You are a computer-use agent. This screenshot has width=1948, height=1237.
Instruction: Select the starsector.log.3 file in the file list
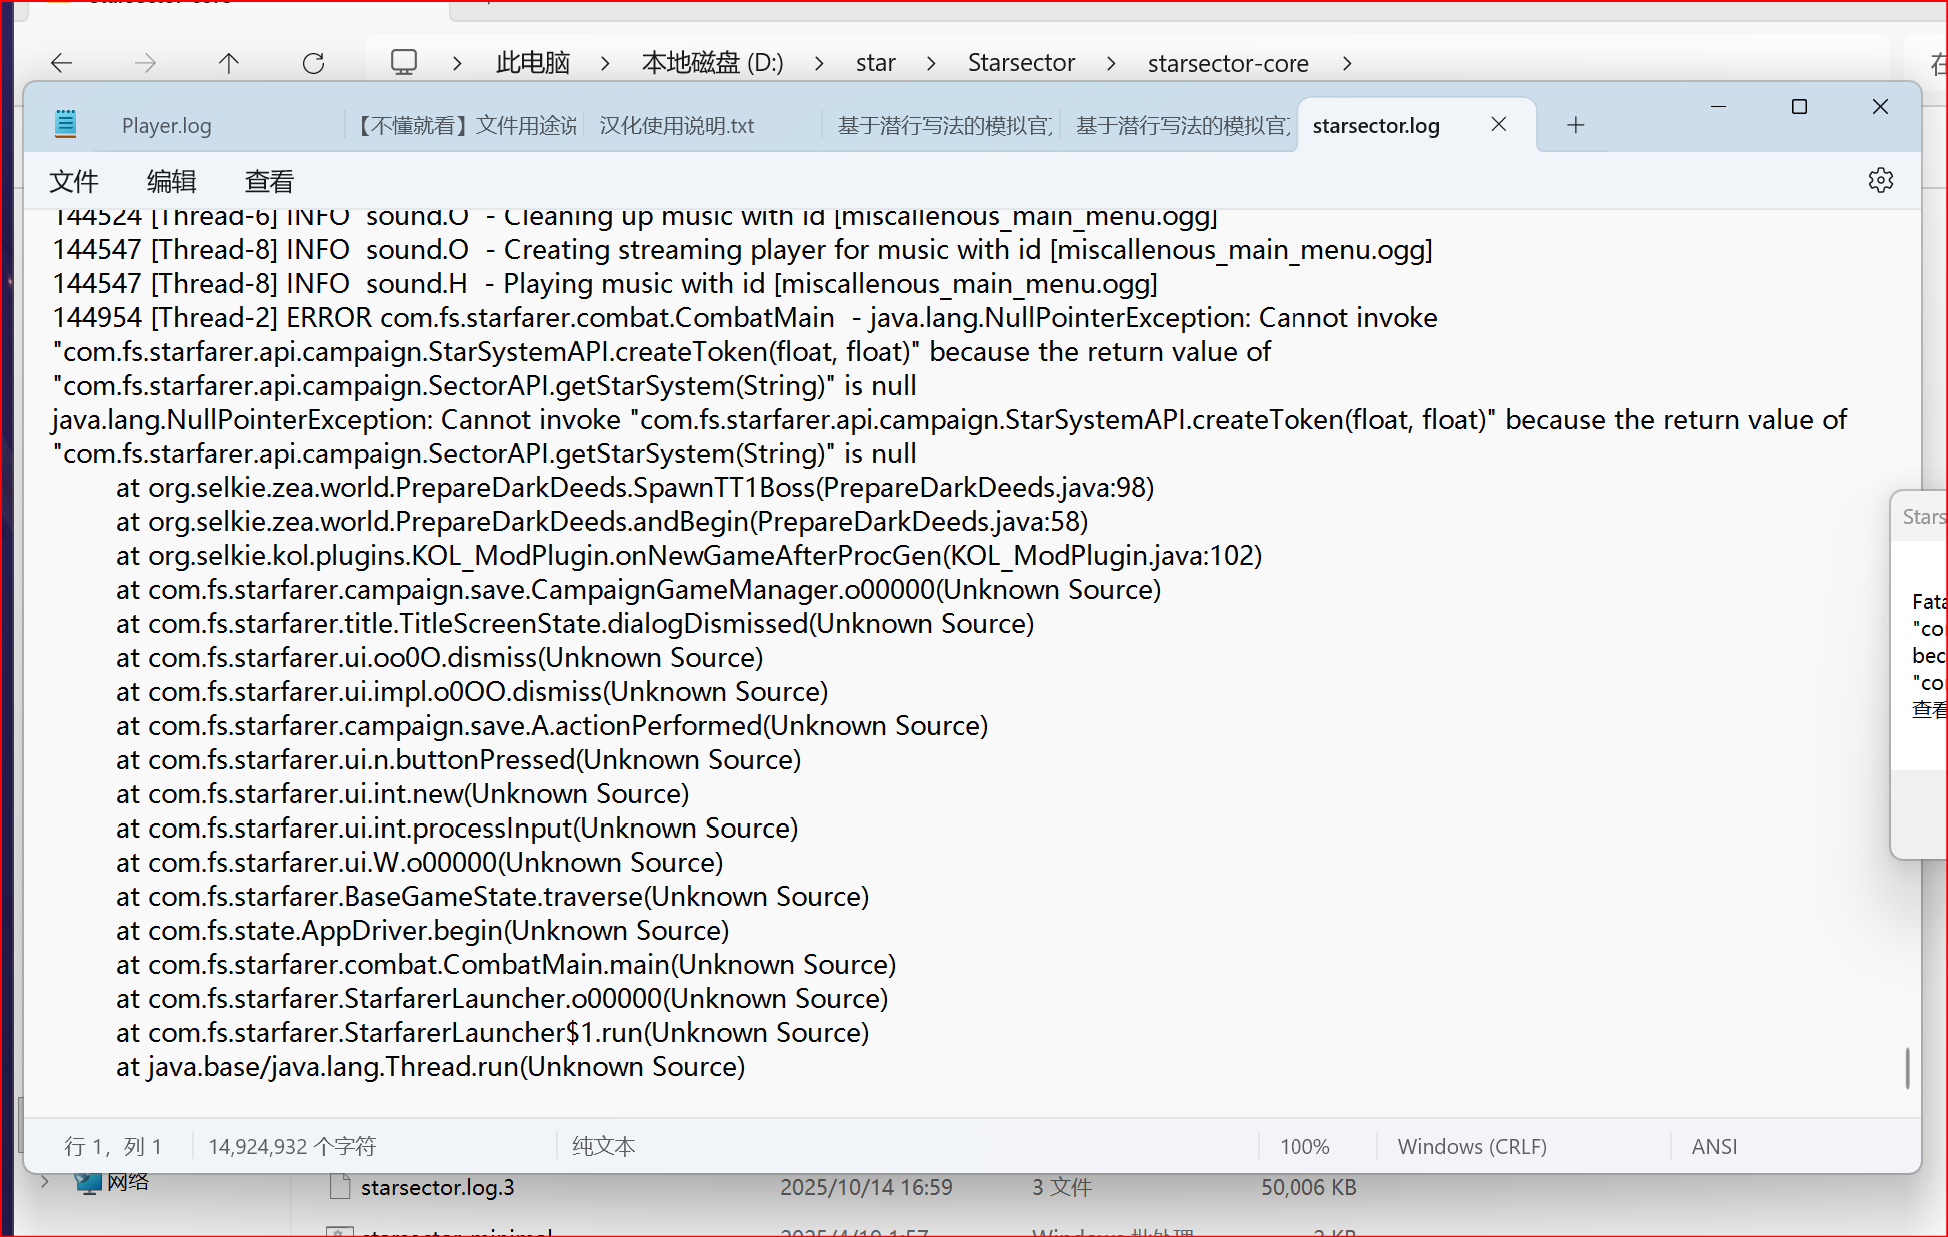437,1187
